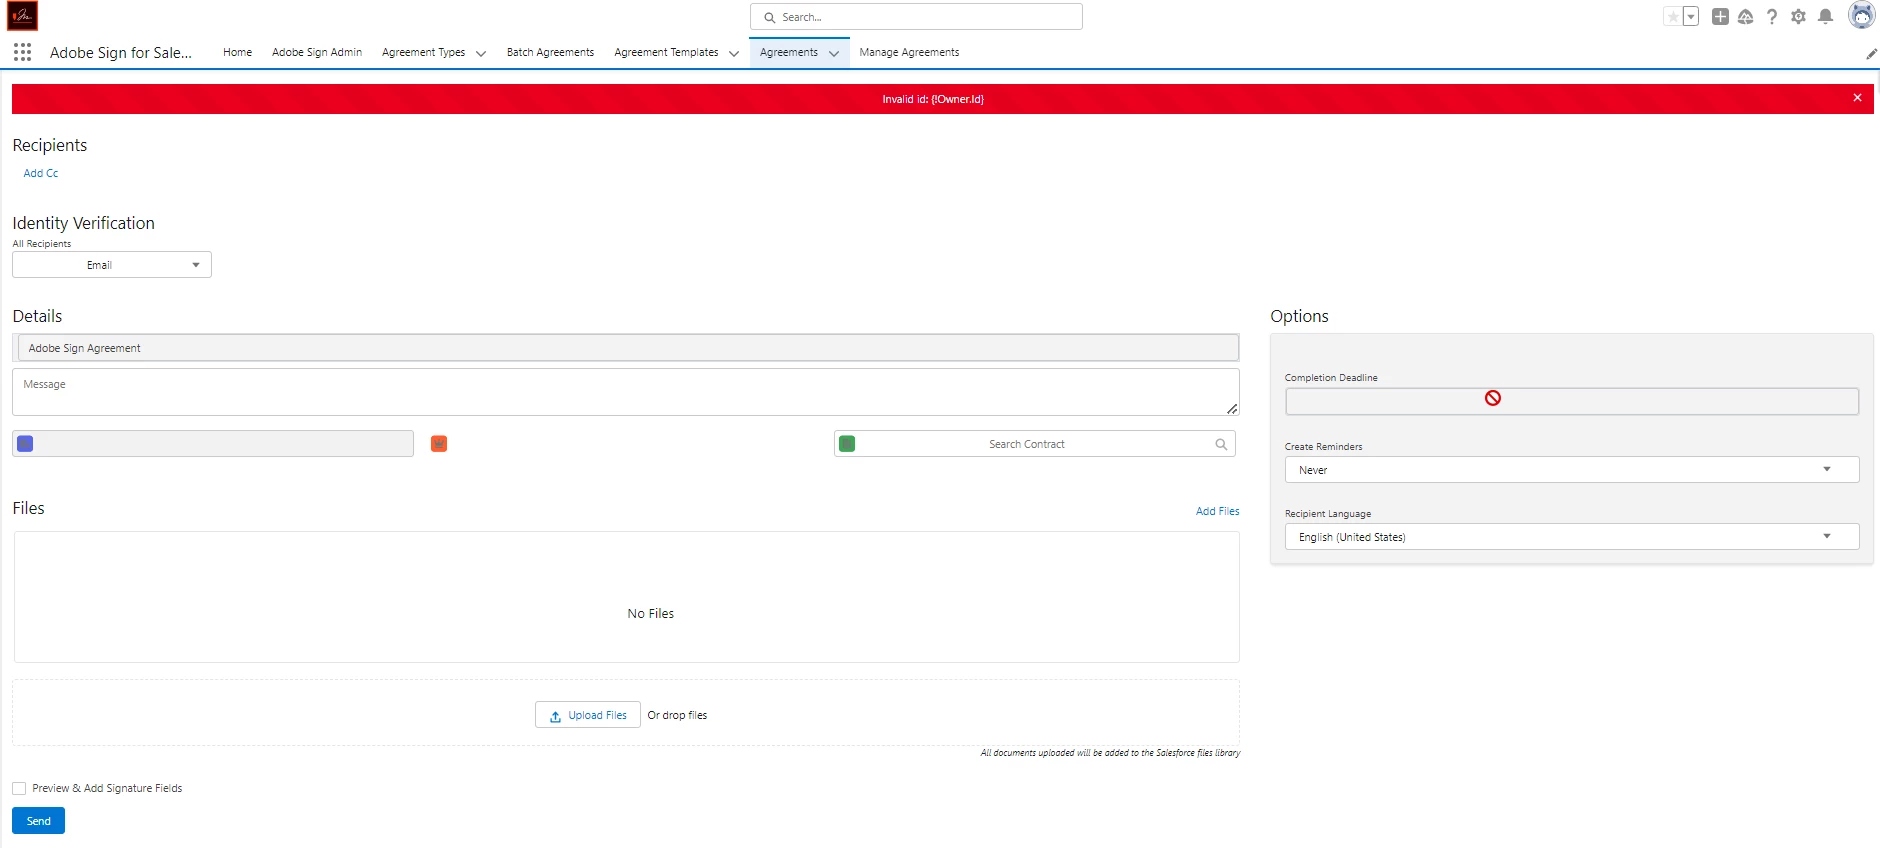Open the Help question mark menu
Screen dimensions: 1880x848
pos(1772,17)
